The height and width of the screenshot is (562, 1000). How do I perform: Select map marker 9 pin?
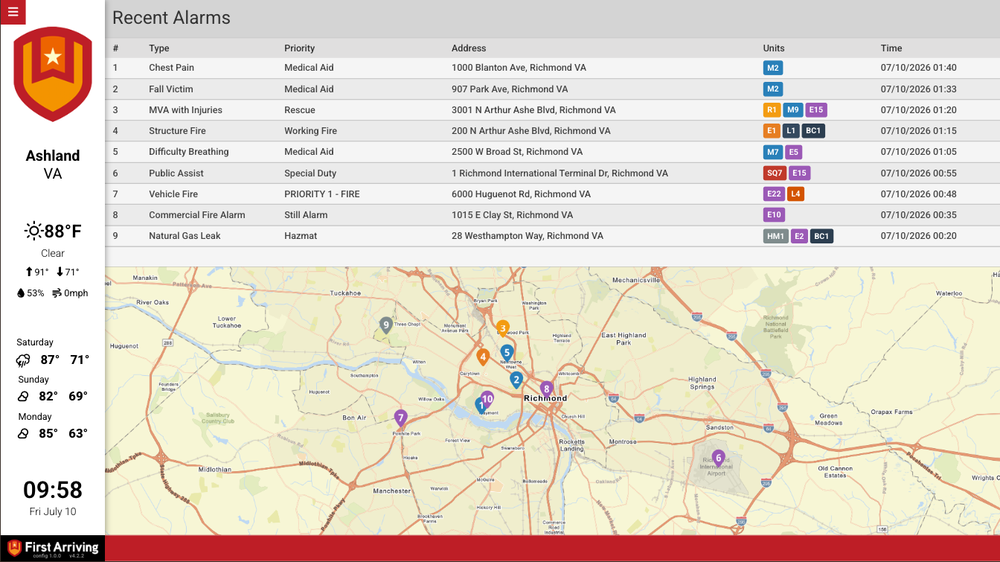click(x=386, y=325)
